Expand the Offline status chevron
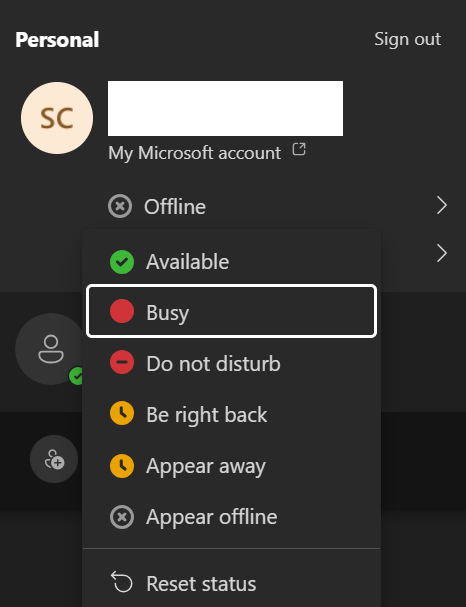 click(x=442, y=205)
